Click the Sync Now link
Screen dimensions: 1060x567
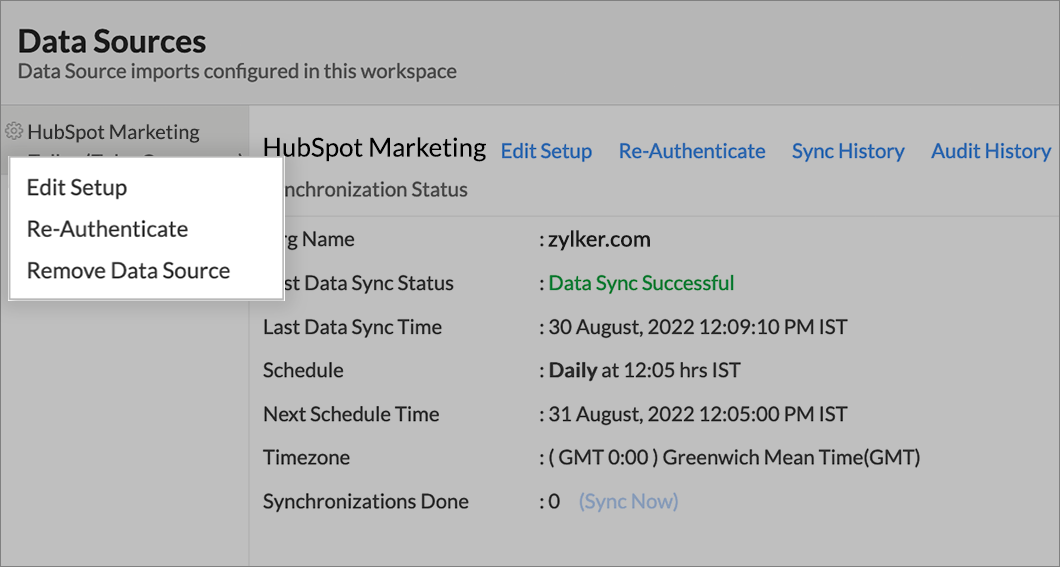pyautogui.click(x=629, y=501)
